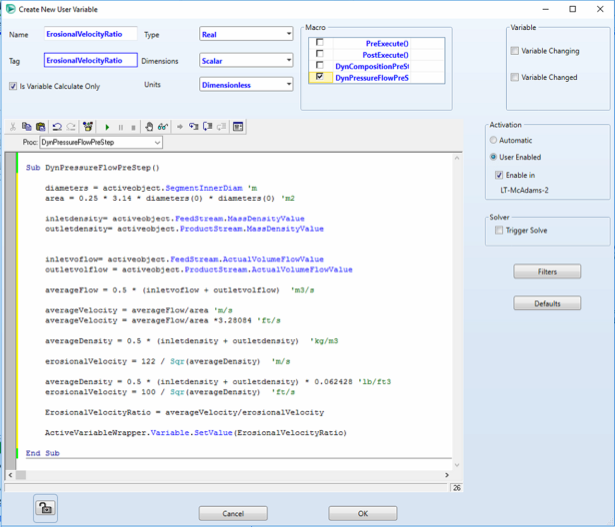Click line number 26 in status bar
Screen dimensions: 615x527
(x=457, y=488)
